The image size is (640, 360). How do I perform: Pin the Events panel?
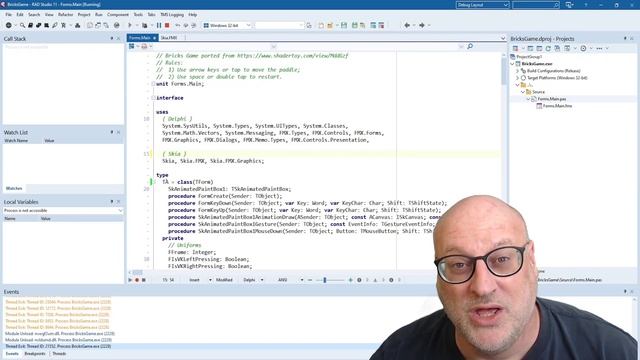tap(625, 291)
